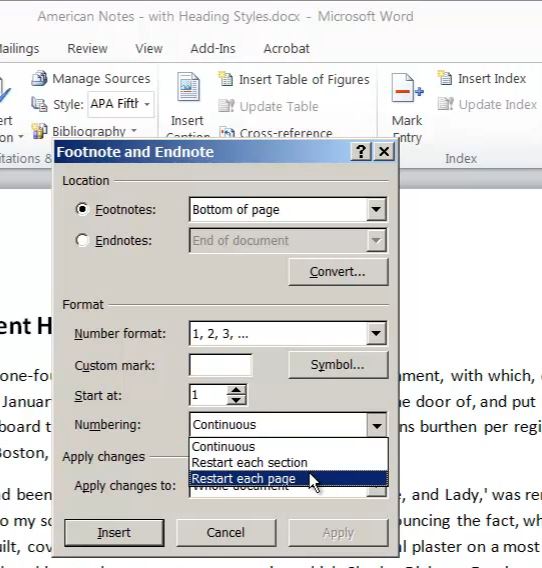This screenshot has height=568, width=542.
Task: Click the Manage Sources icon
Action: click(39, 79)
